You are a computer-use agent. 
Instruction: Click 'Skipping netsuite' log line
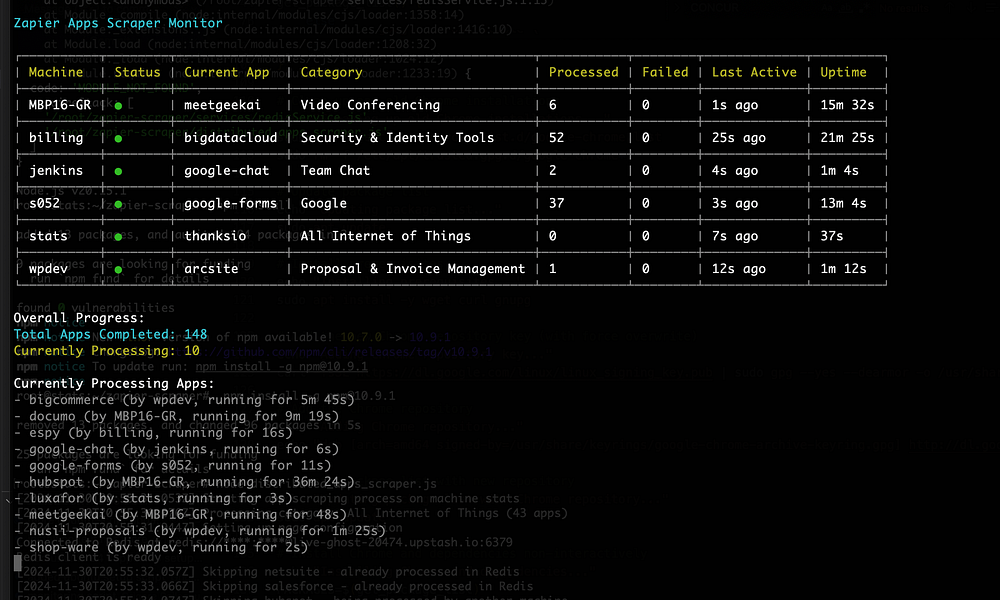point(268,571)
